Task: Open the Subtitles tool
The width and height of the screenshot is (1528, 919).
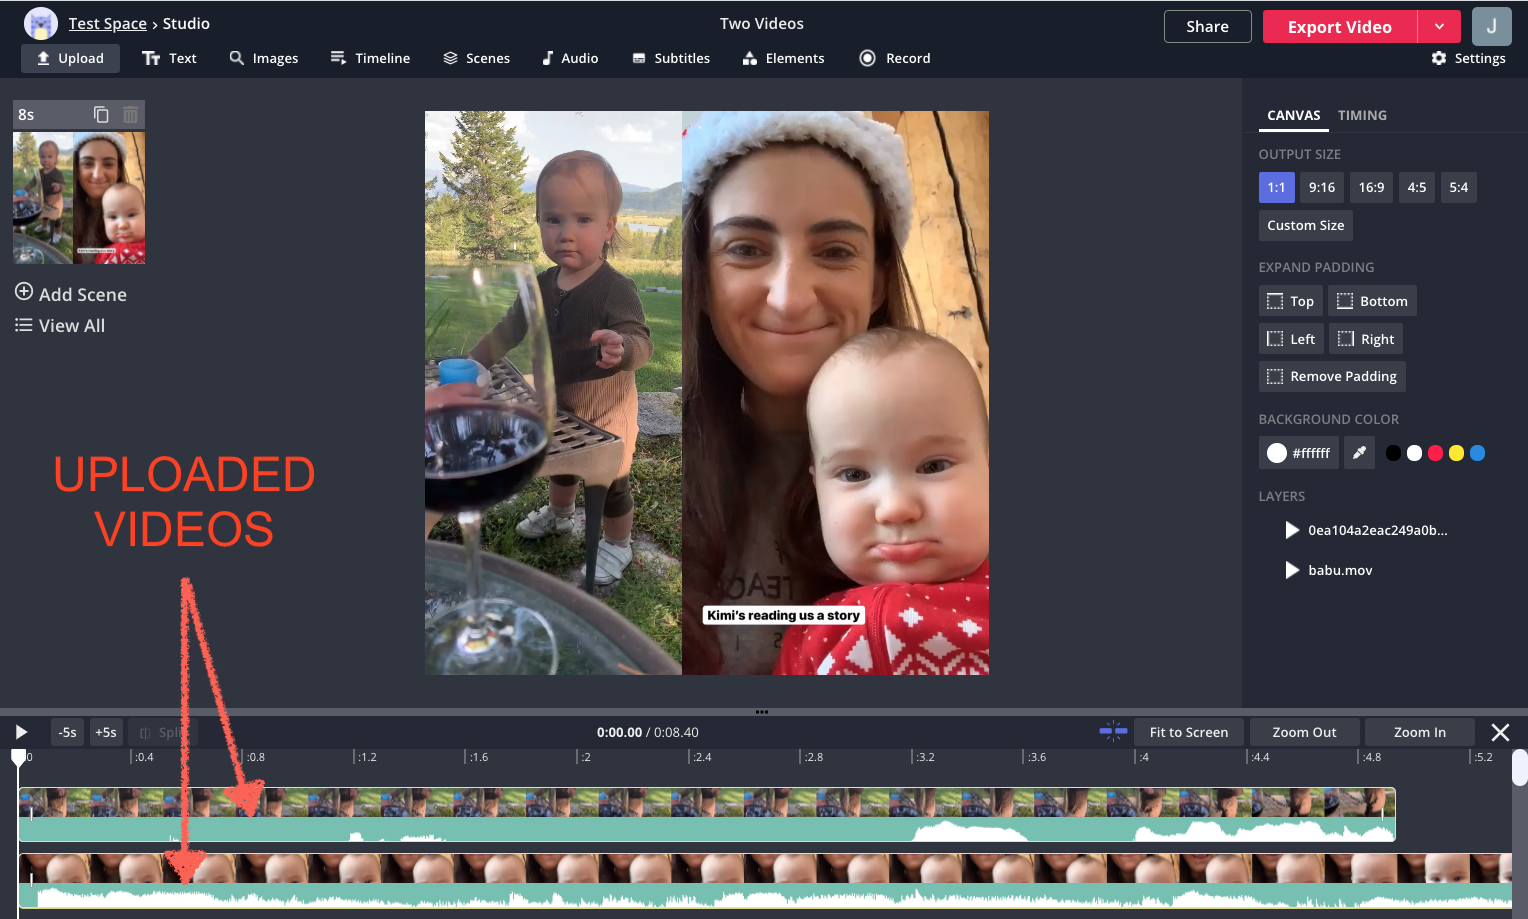Action: (x=671, y=58)
